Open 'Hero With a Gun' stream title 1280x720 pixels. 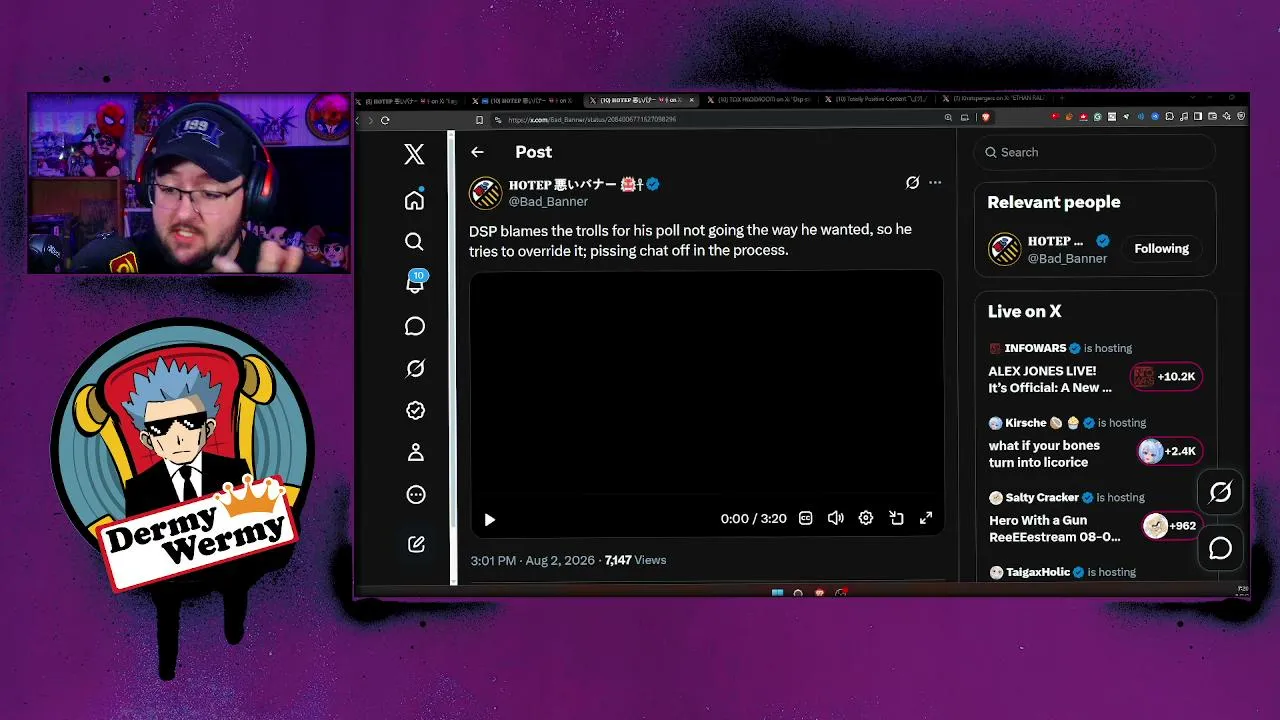[x=1054, y=528]
